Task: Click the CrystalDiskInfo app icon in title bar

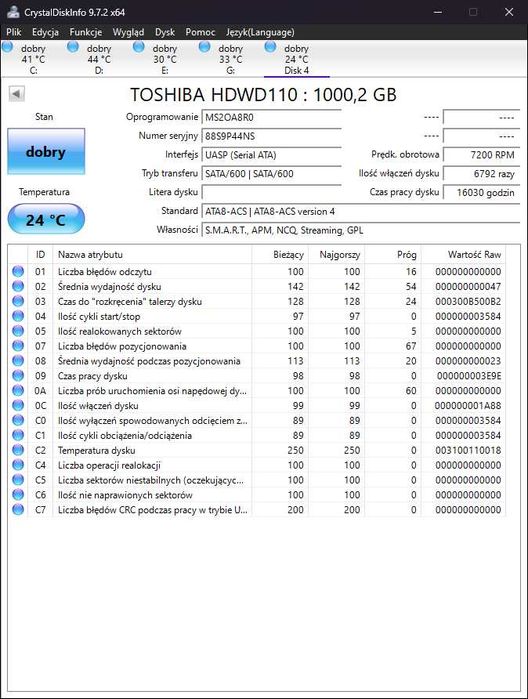Action: 13,12
